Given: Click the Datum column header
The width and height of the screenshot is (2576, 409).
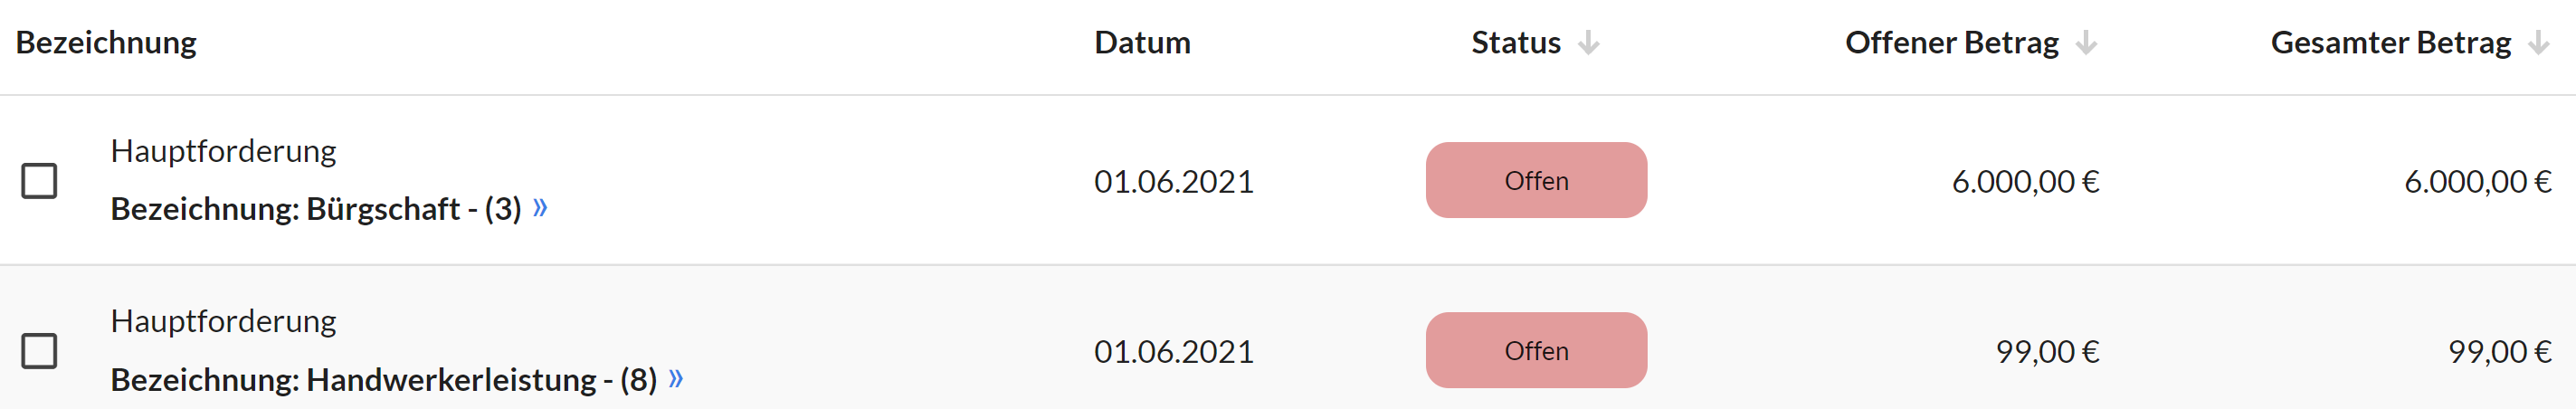Looking at the screenshot, I should (x=1142, y=43).
